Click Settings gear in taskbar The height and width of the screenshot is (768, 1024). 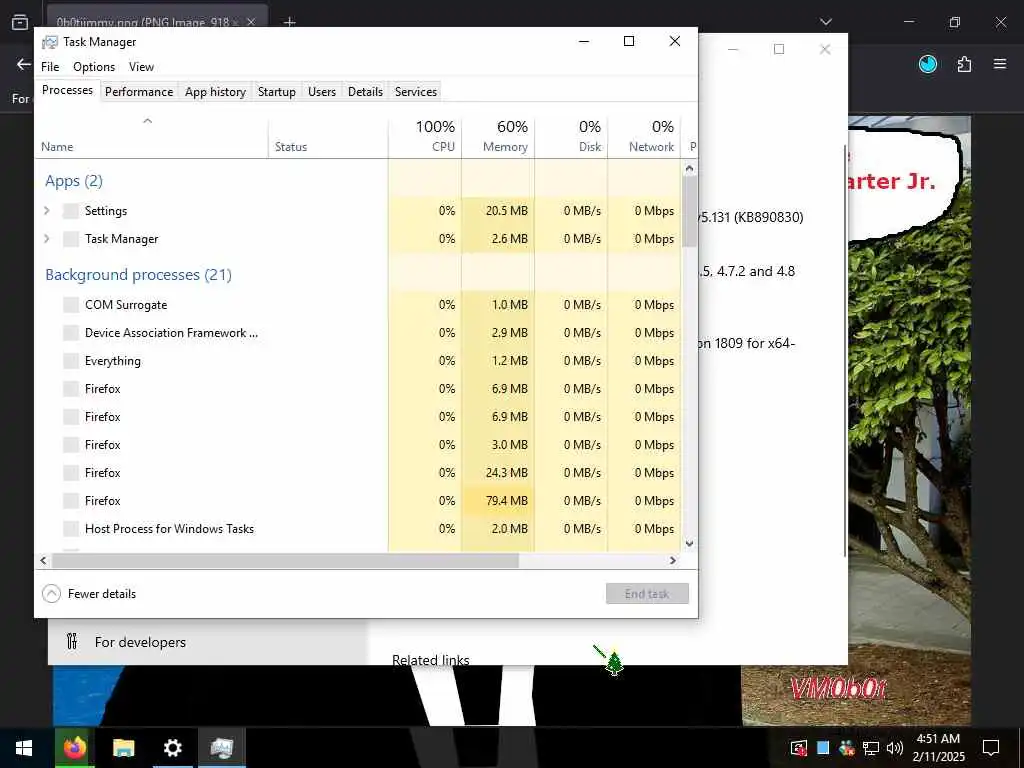pos(172,748)
